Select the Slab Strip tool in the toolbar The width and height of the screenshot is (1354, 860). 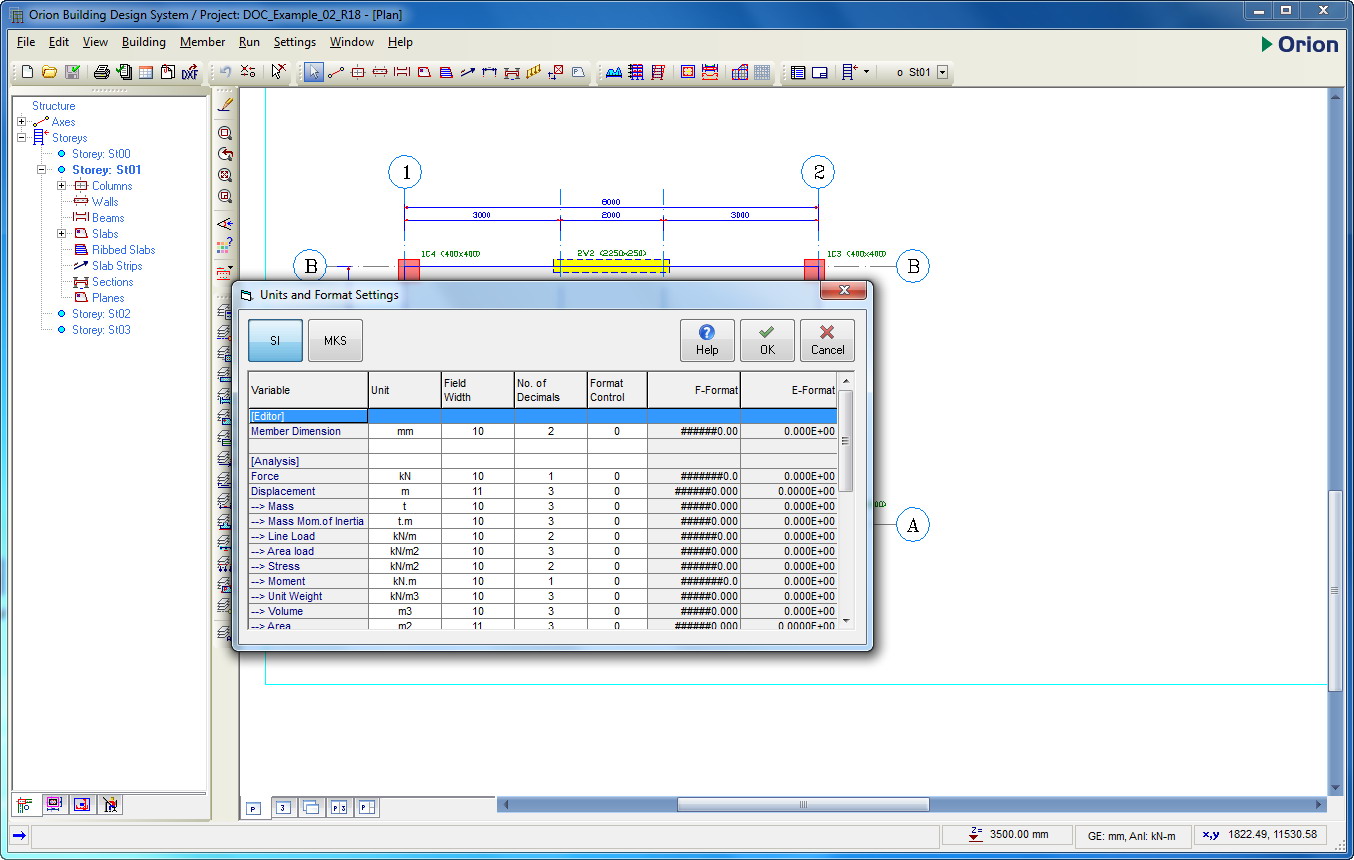point(467,72)
